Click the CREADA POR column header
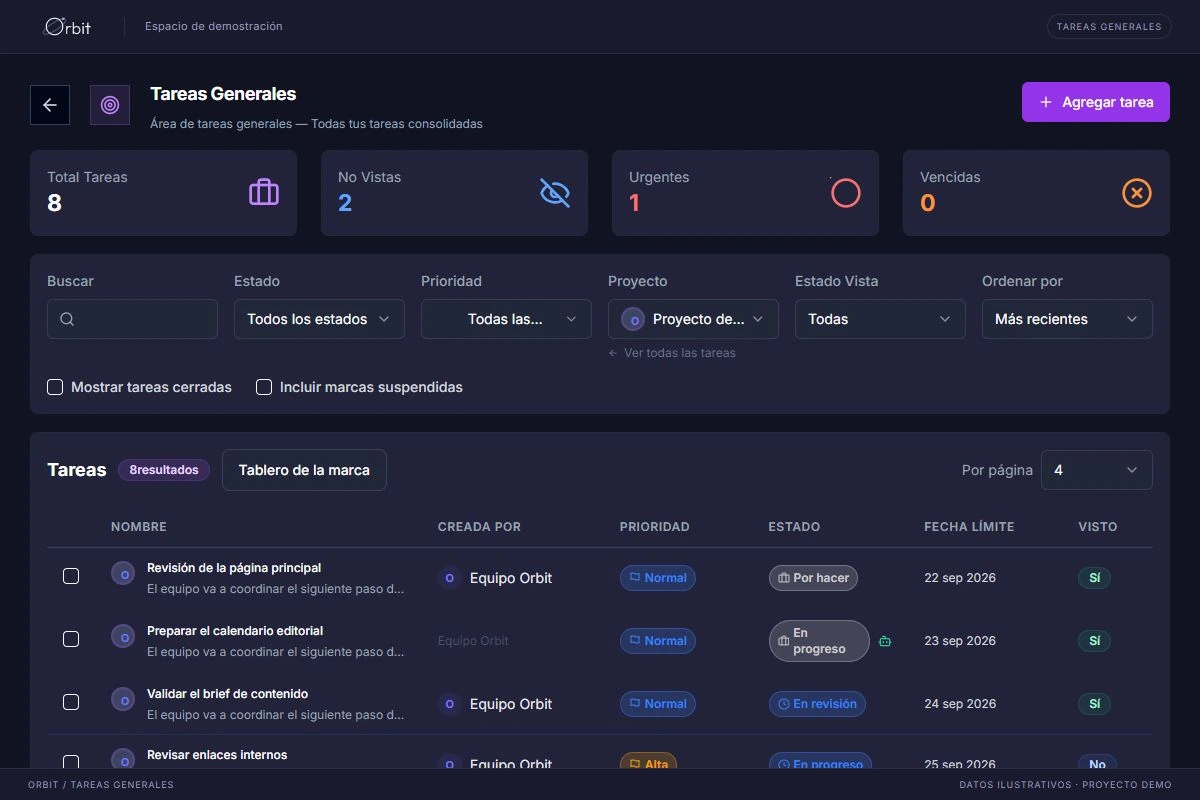 (x=479, y=527)
